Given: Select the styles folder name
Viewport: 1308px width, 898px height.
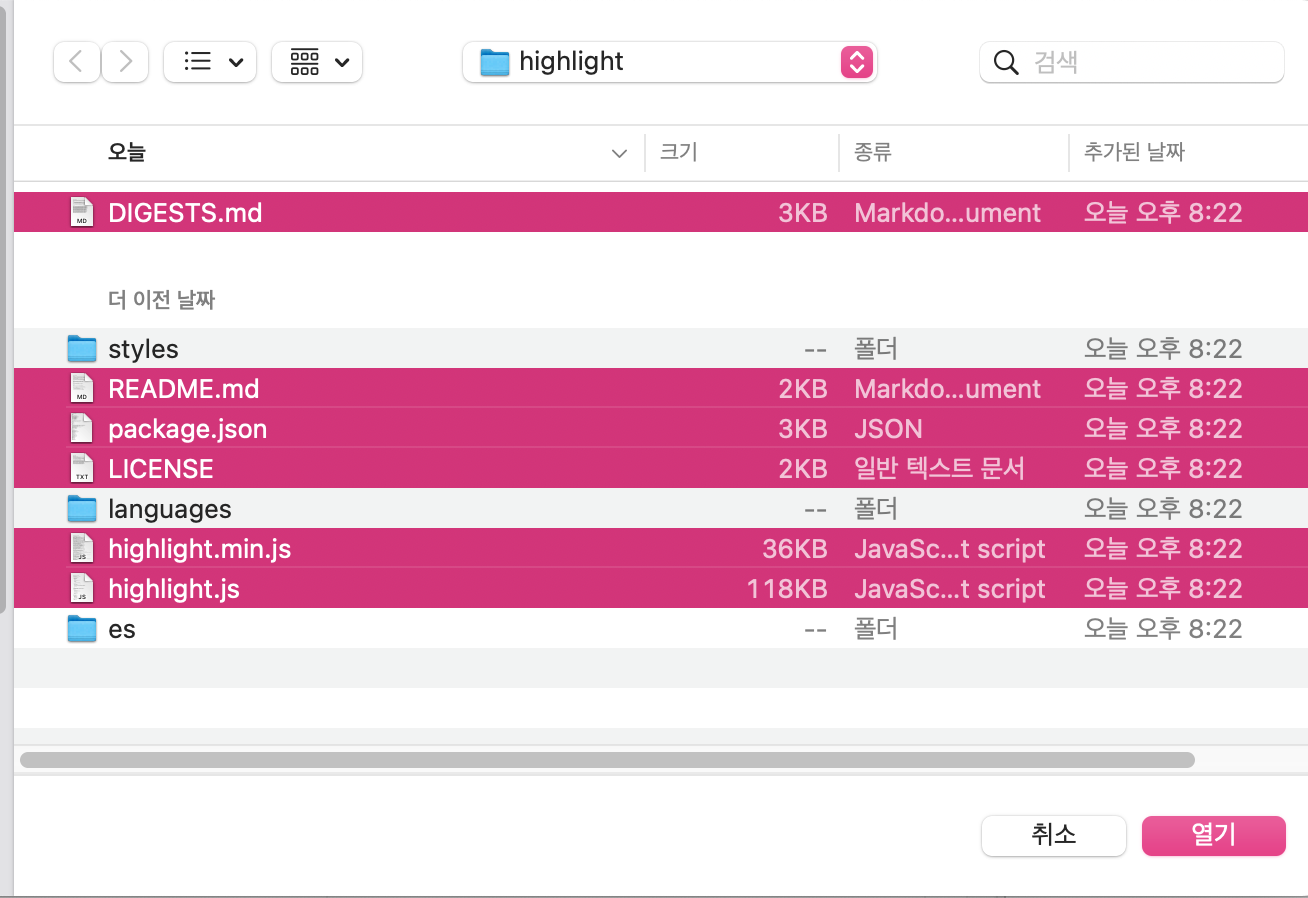Looking at the screenshot, I should click(x=143, y=349).
